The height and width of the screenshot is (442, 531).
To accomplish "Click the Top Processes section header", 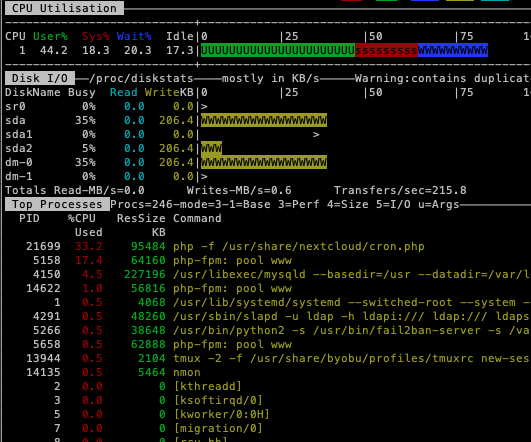I will [x=57, y=204].
